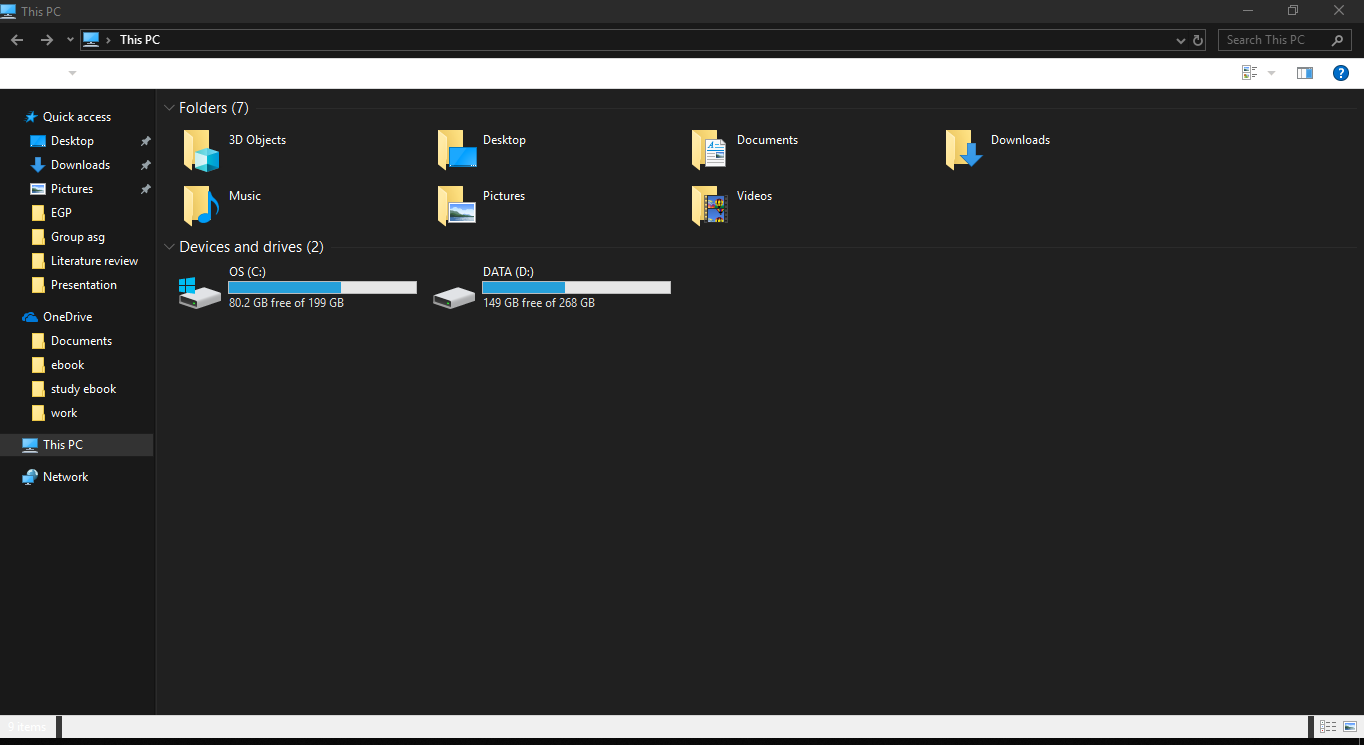1364x745 pixels.
Task: Open Help with the question mark icon
Action: (1341, 73)
